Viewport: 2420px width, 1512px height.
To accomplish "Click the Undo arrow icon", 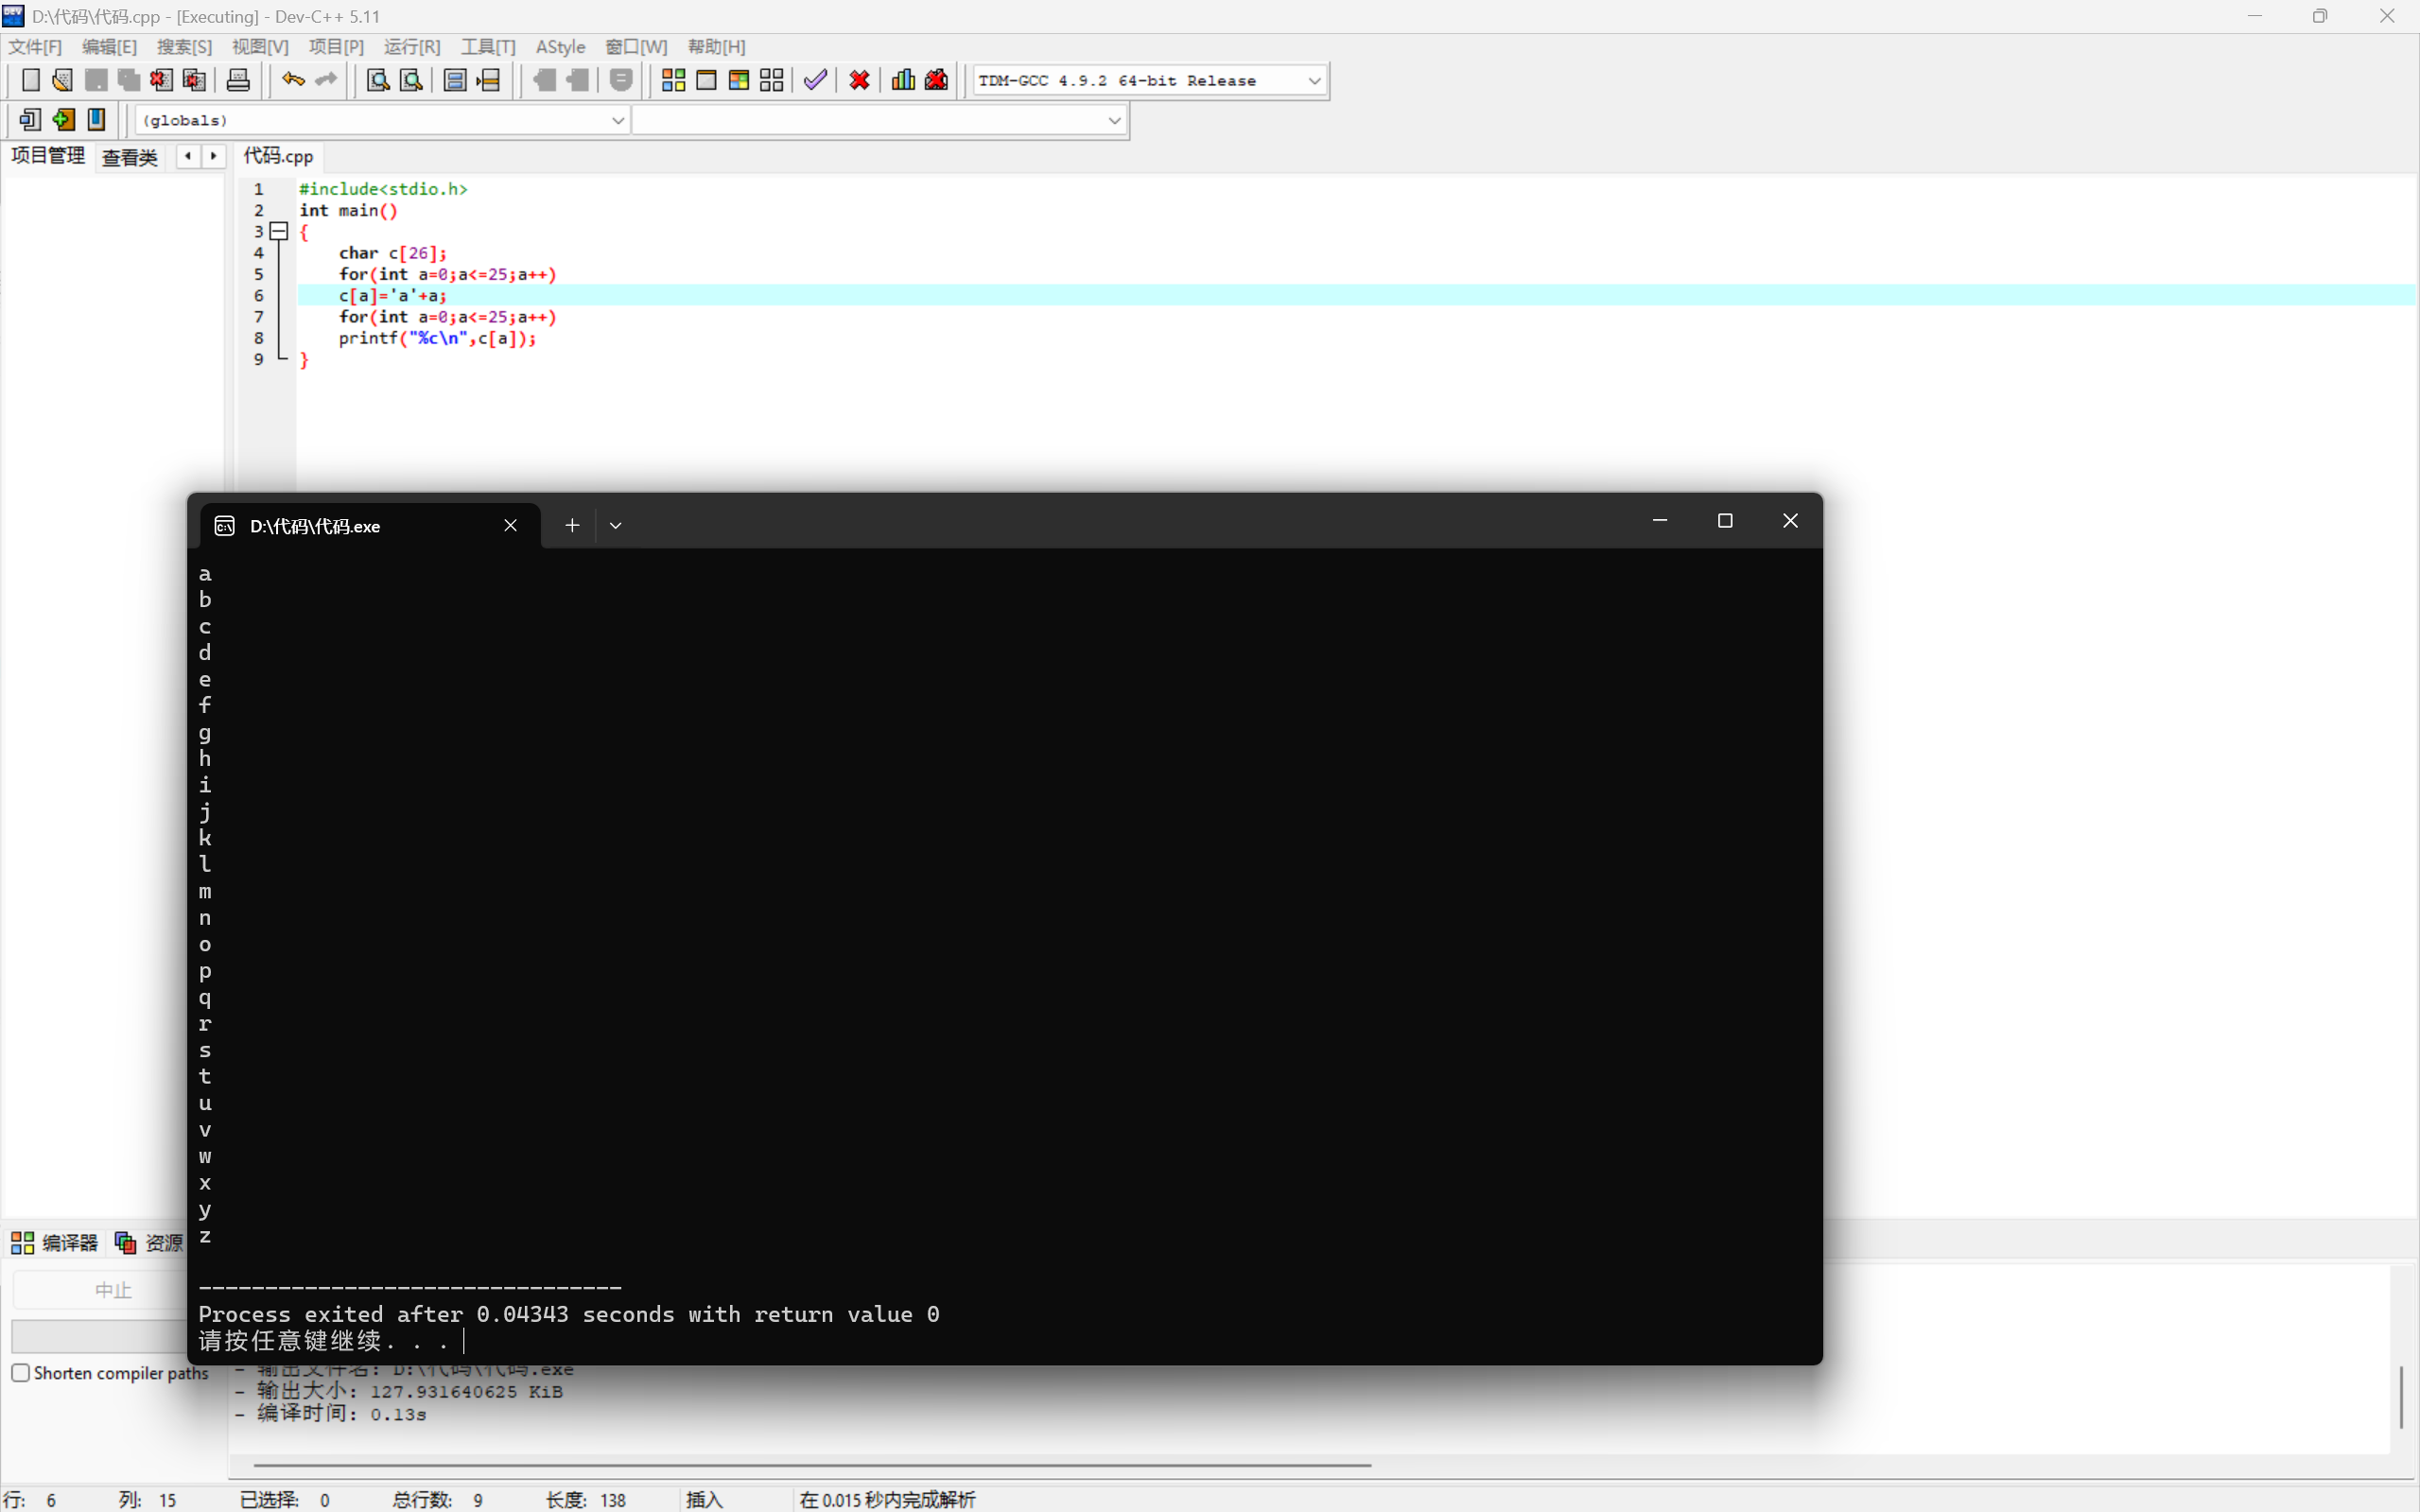I will click(292, 80).
